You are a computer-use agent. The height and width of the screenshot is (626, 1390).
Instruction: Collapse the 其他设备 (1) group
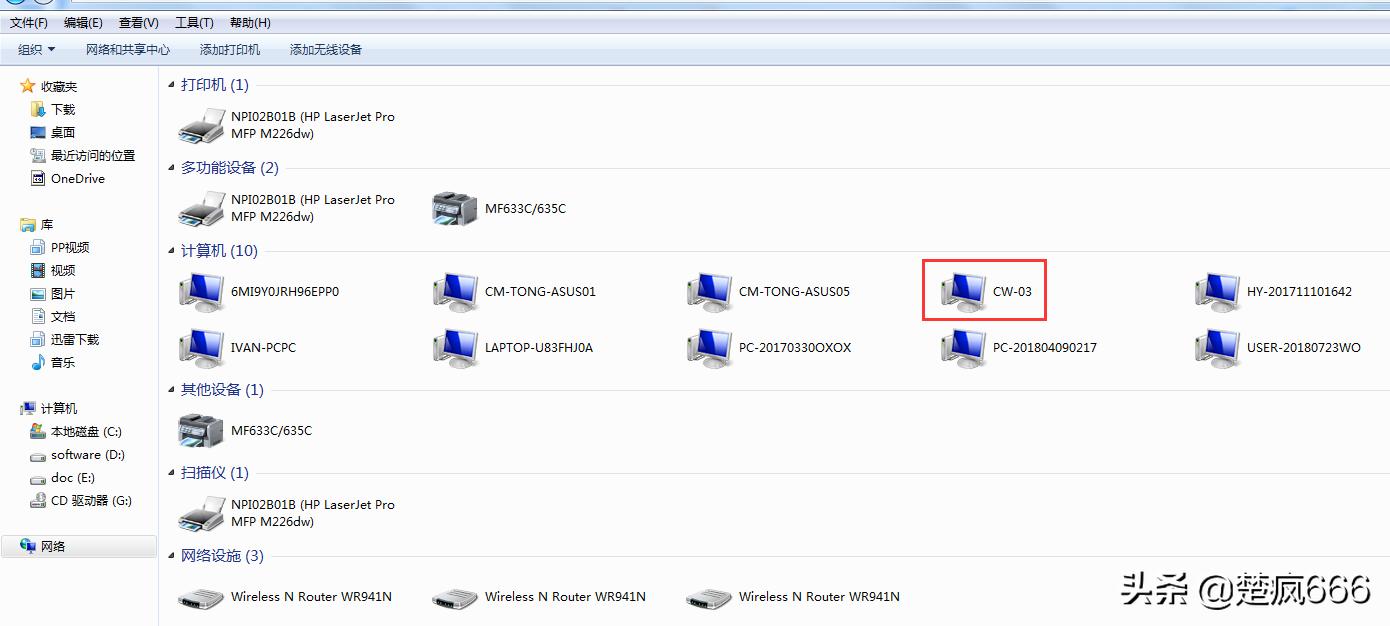pos(172,390)
